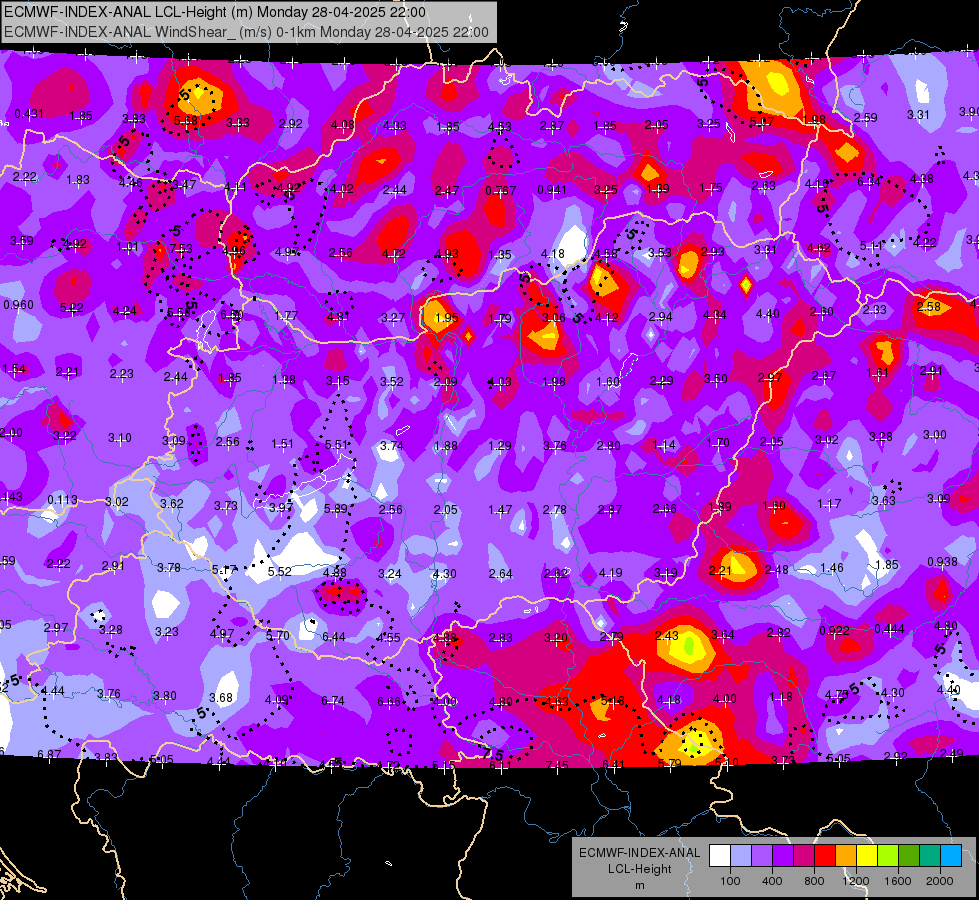This screenshot has width=979, height=900.
Task: Click the wind shear value 0.444
Action: [889, 629]
